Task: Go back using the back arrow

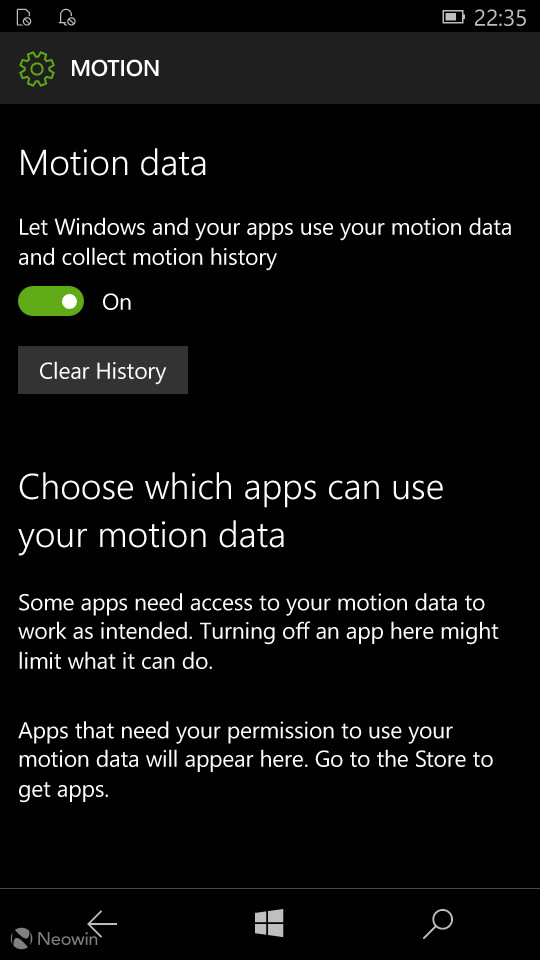Action: point(102,923)
